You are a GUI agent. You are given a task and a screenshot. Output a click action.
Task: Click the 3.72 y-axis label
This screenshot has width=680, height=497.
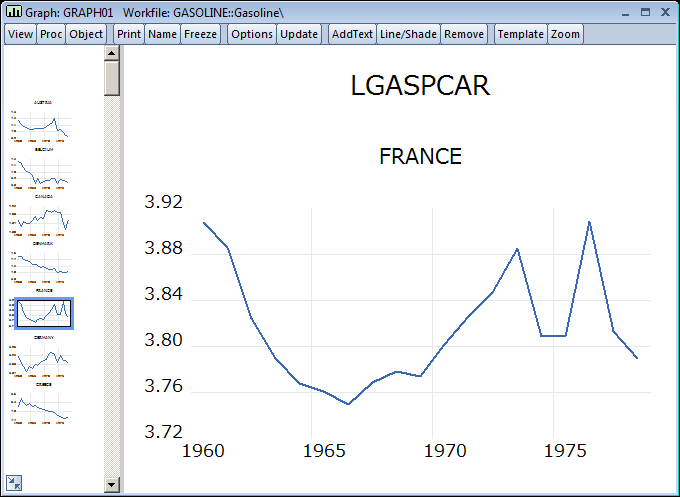[163, 432]
